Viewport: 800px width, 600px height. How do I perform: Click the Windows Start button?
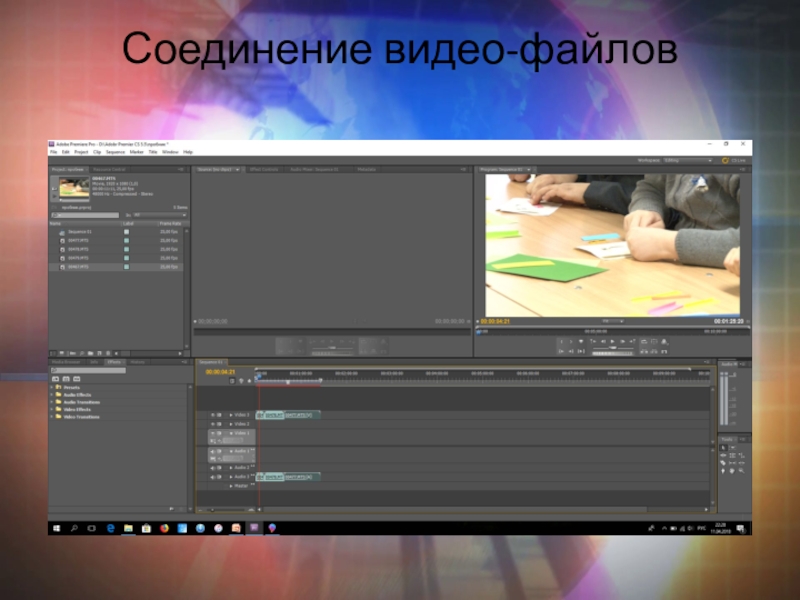tap(56, 527)
